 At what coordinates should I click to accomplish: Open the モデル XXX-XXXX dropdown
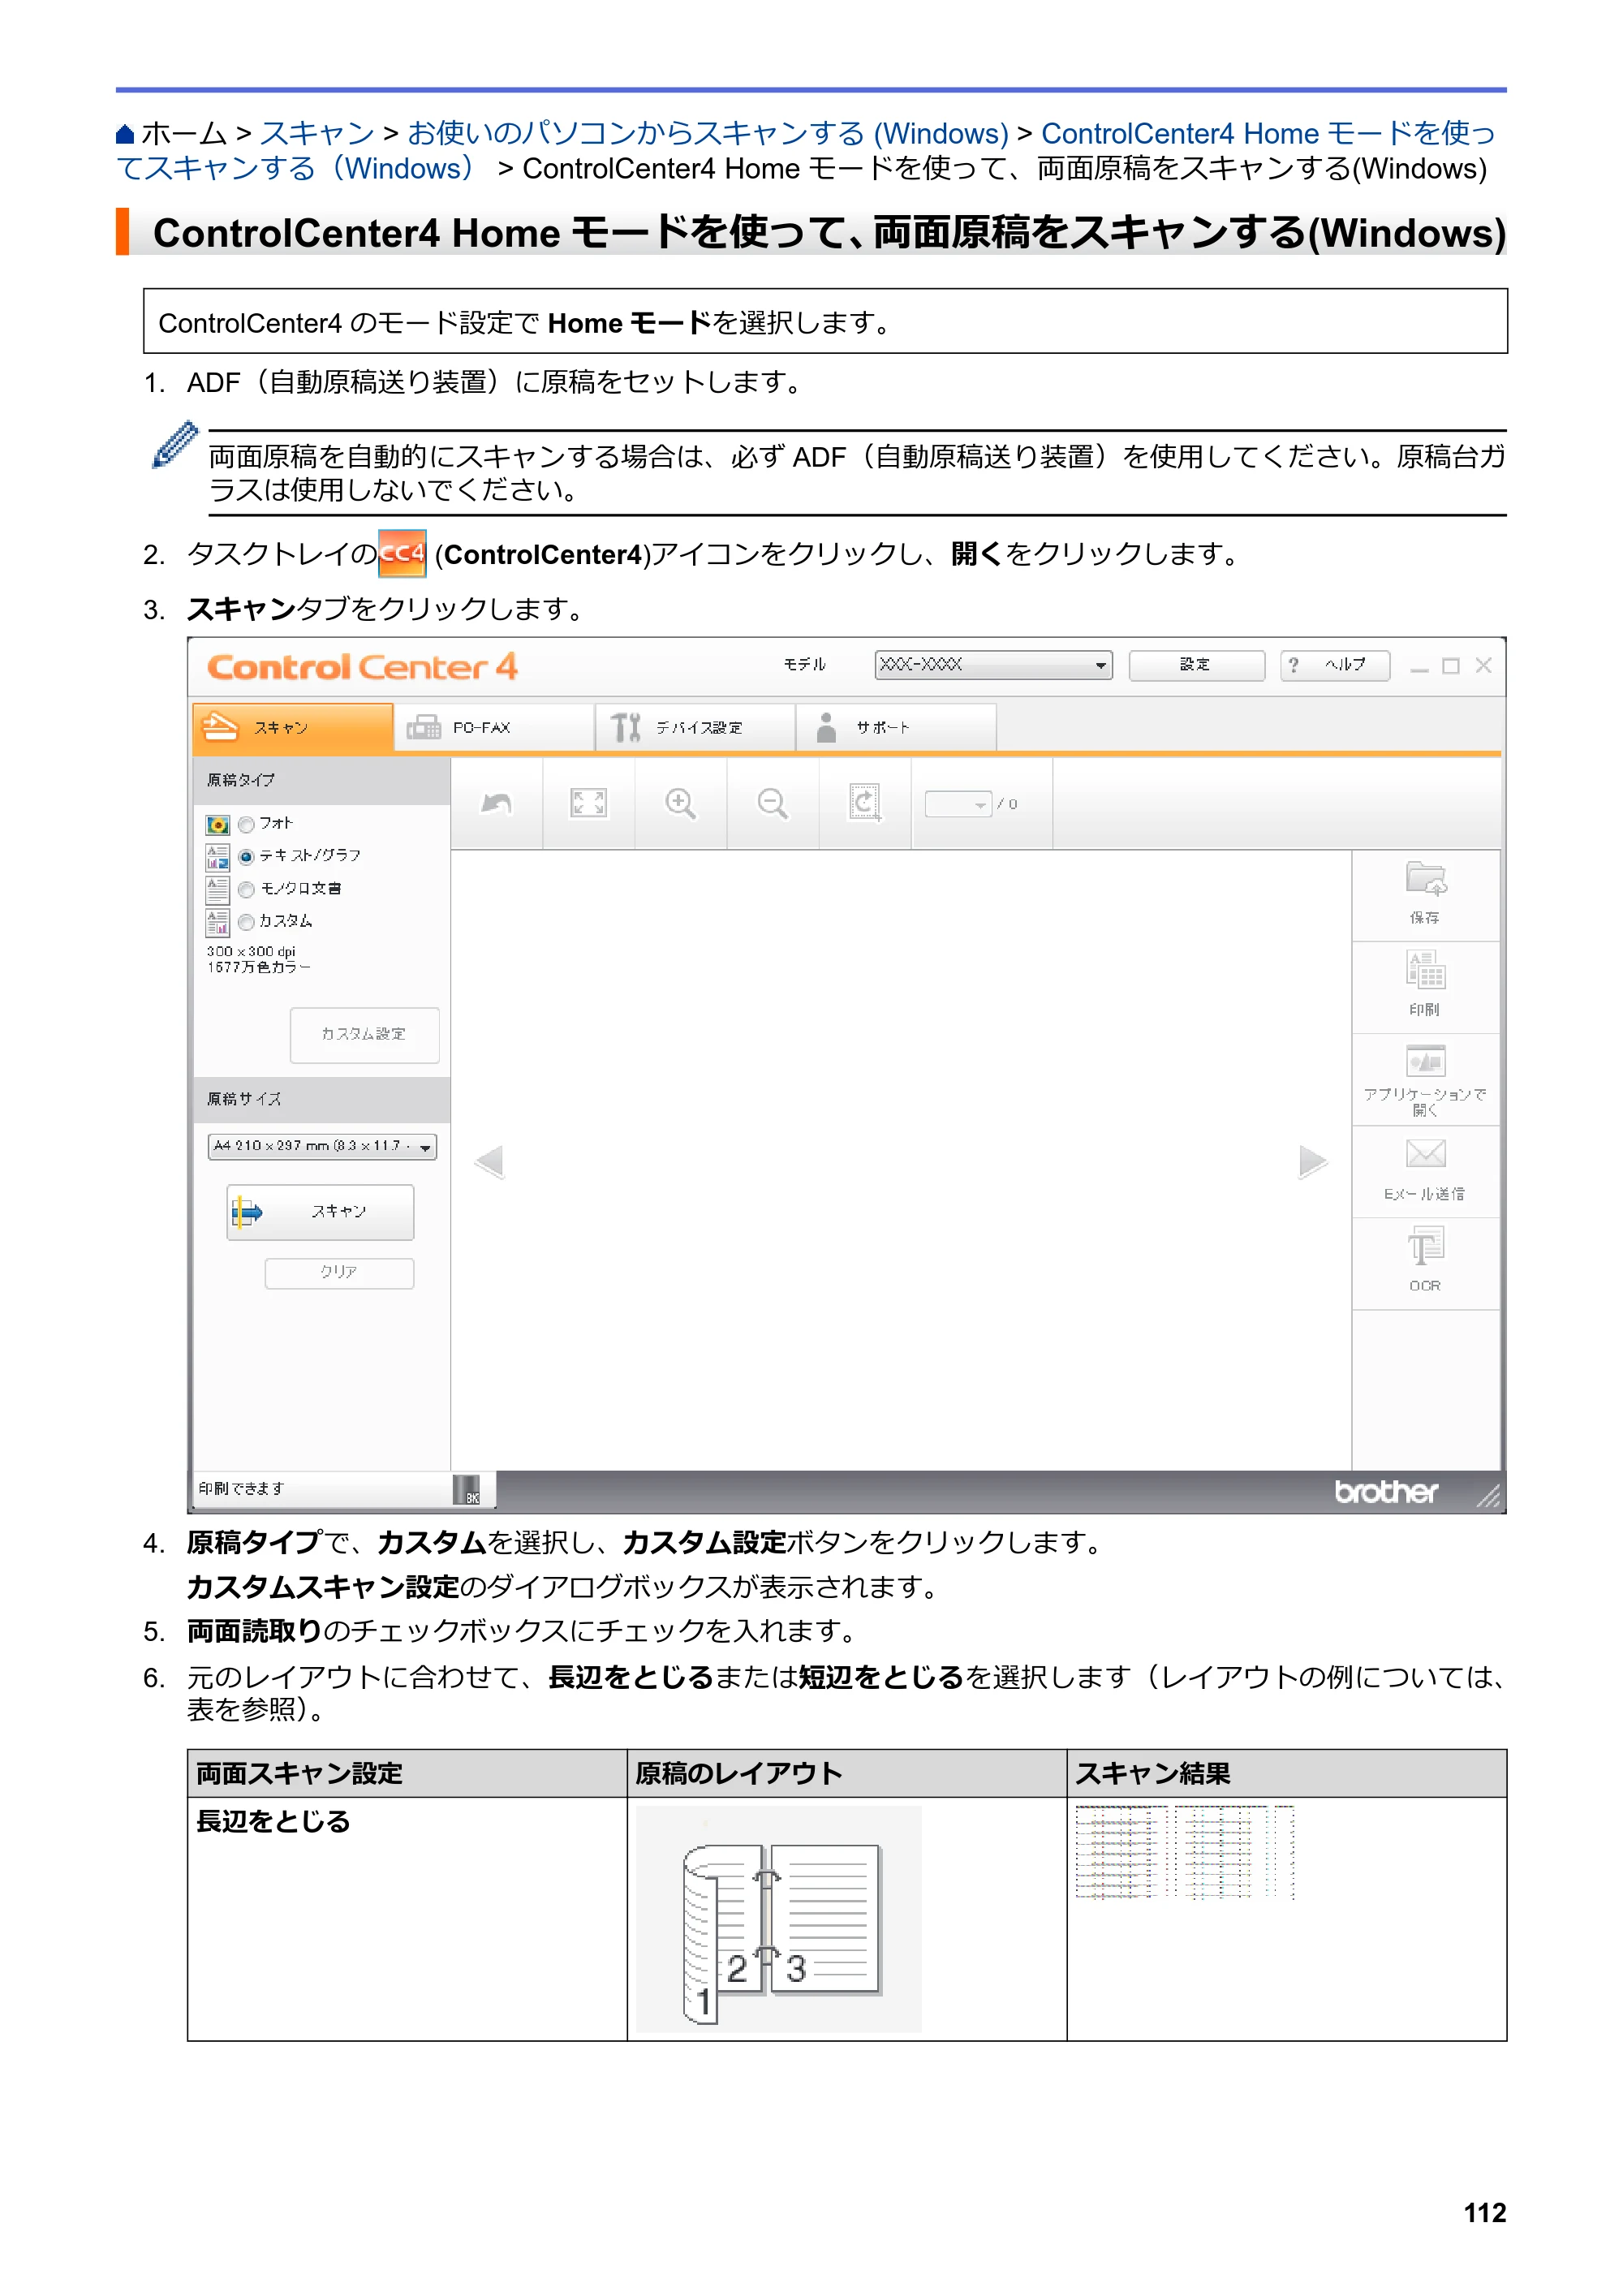993,665
